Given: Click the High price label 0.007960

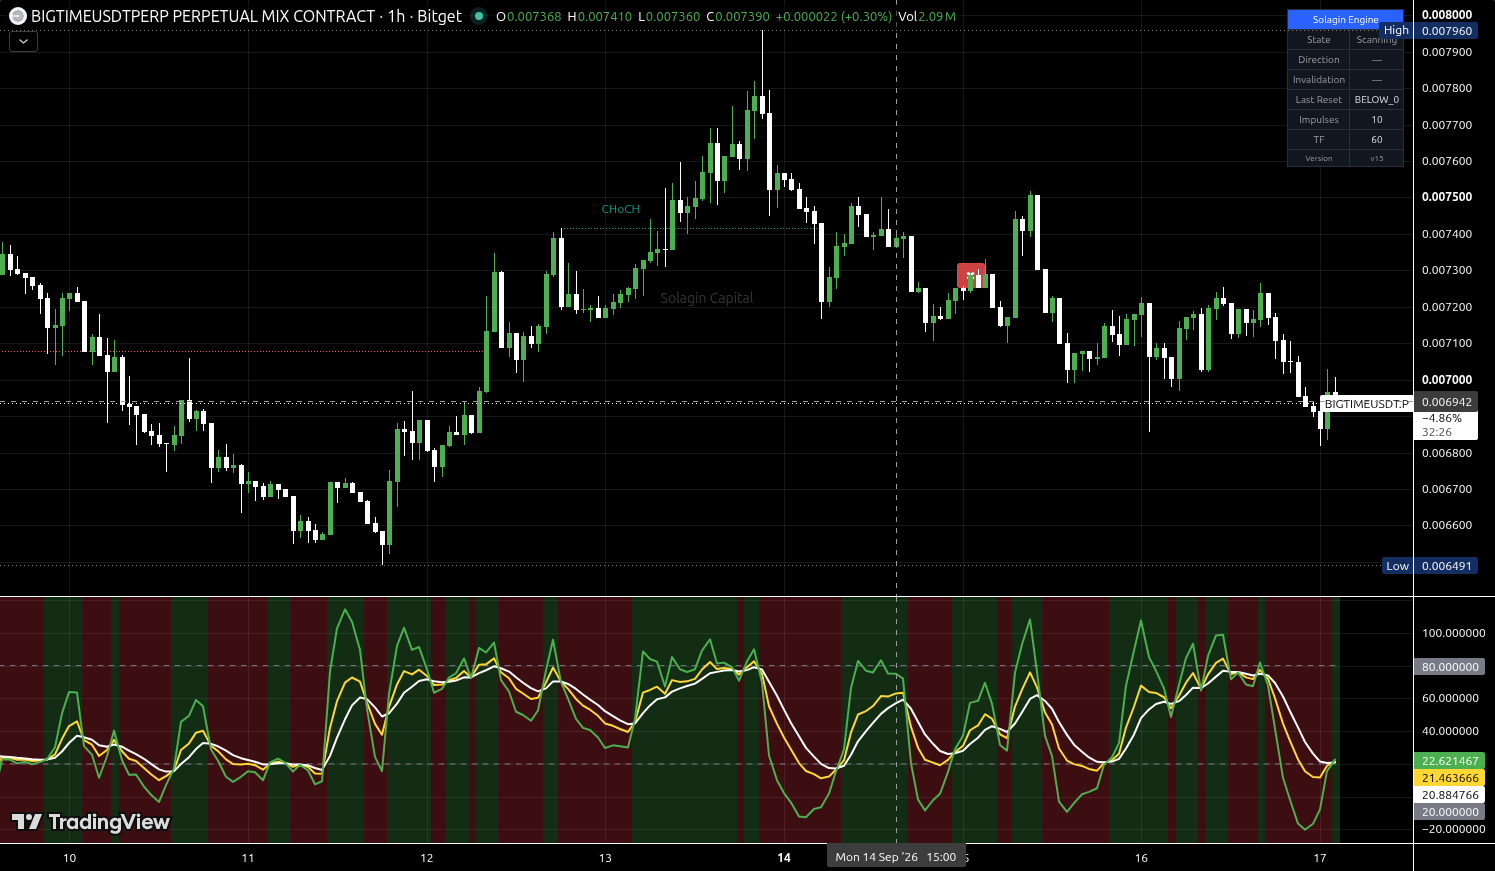Looking at the screenshot, I should 1446,31.
